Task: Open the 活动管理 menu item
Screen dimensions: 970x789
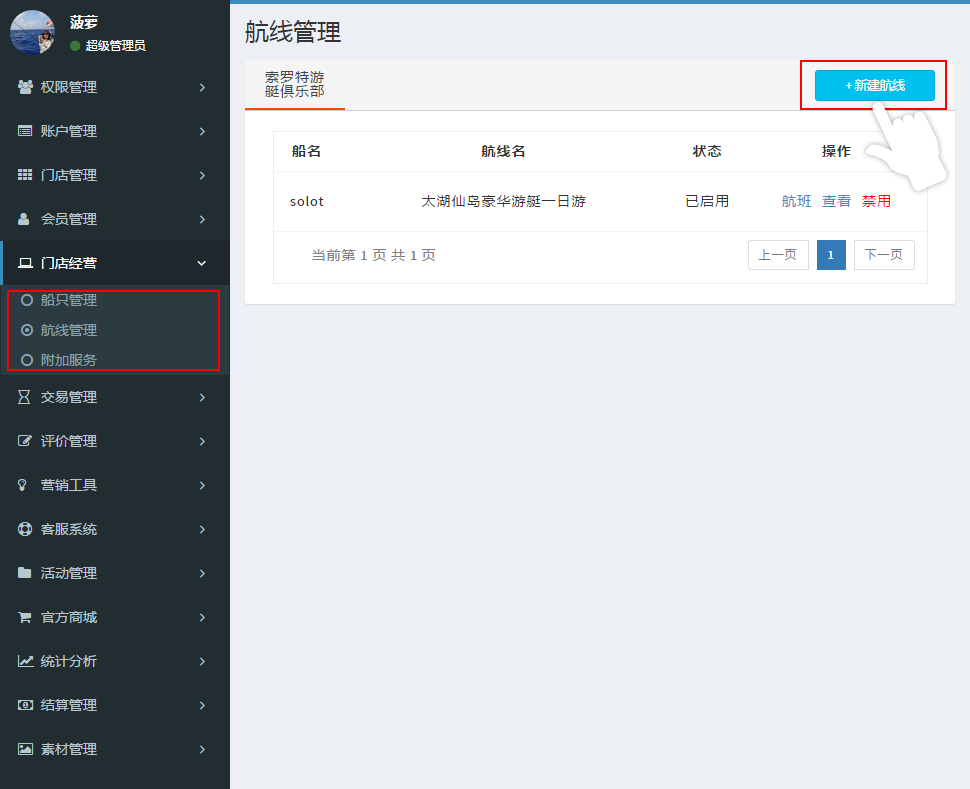Action: tap(114, 573)
